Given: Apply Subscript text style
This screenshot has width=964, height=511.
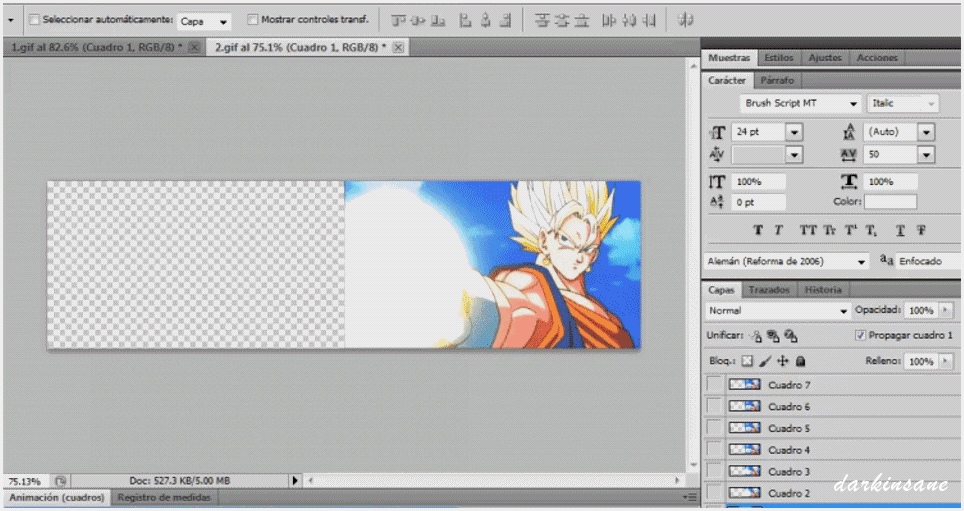Looking at the screenshot, I should pos(871,230).
